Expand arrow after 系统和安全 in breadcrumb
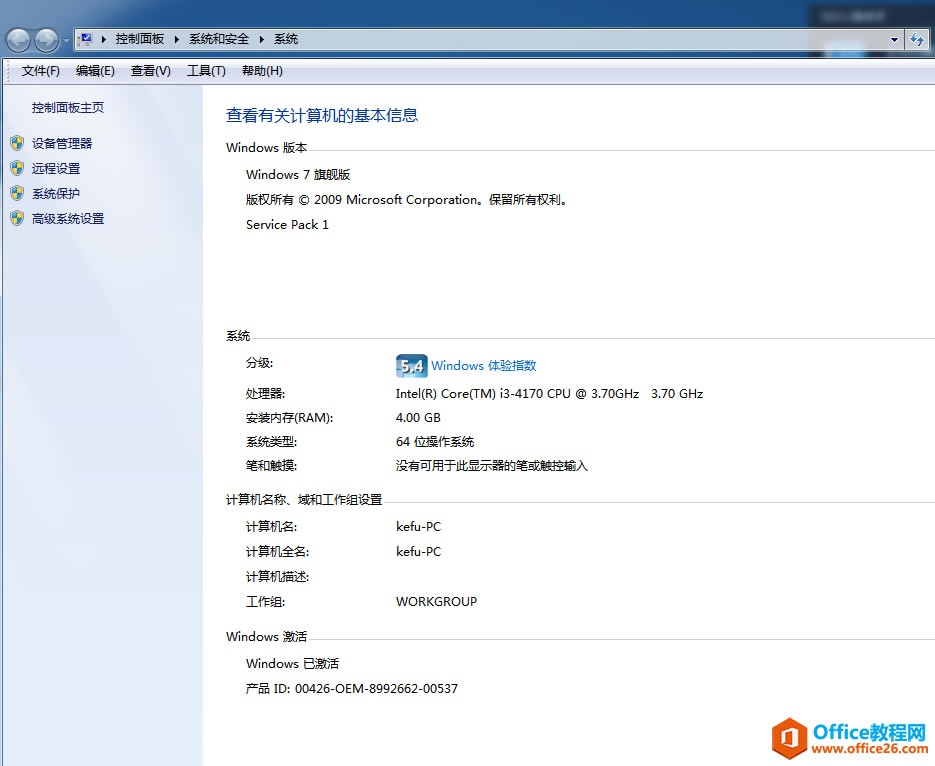Screen dimensions: 935x766 point(261,39)
